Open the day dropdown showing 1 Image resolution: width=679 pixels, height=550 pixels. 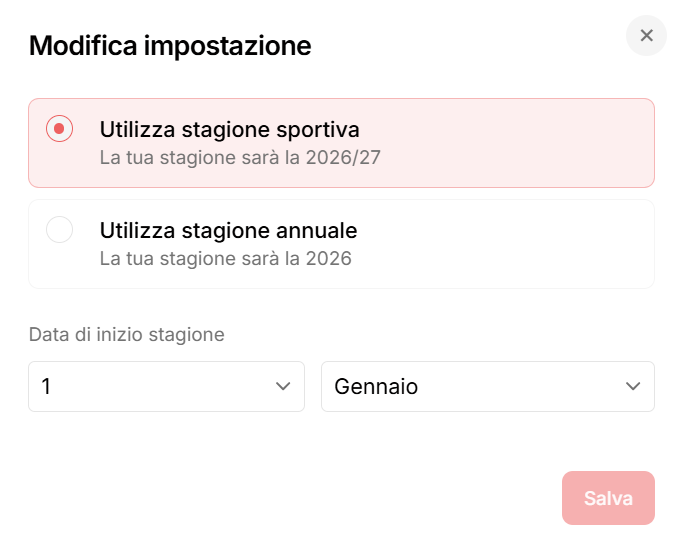click(166, 386)
